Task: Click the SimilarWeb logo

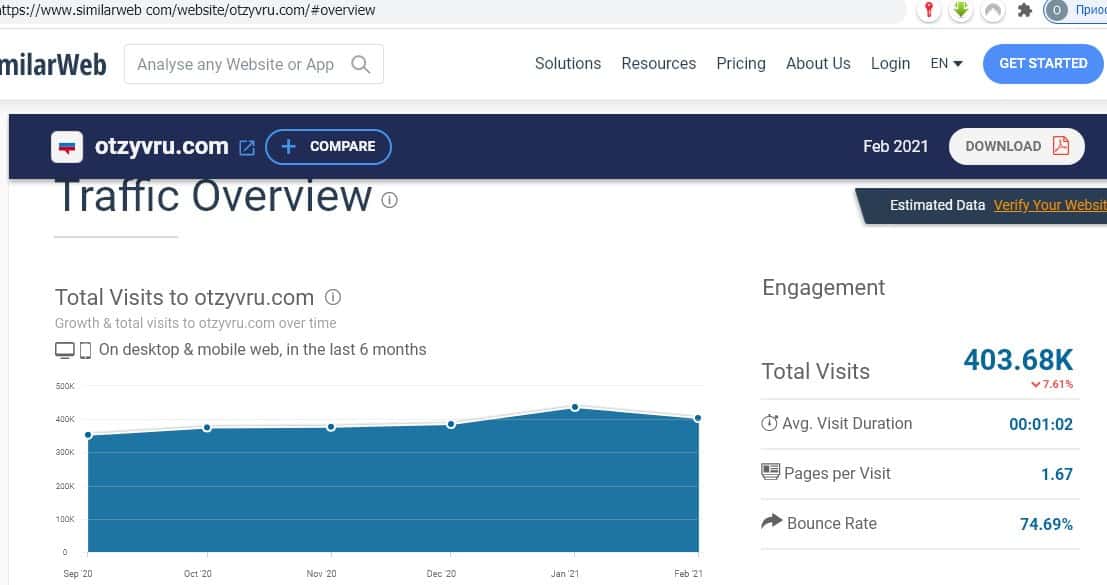Action: [x=53, y=65]
